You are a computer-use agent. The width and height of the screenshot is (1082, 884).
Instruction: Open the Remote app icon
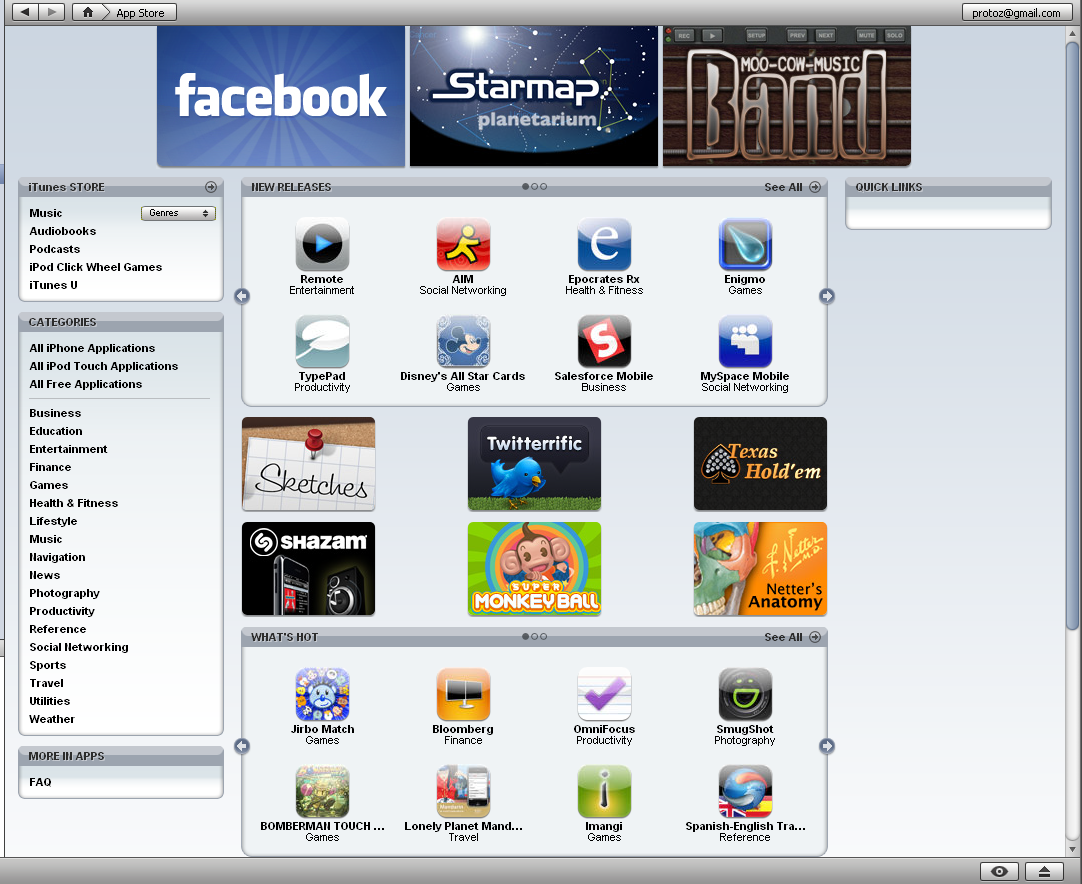click(322, 244)
